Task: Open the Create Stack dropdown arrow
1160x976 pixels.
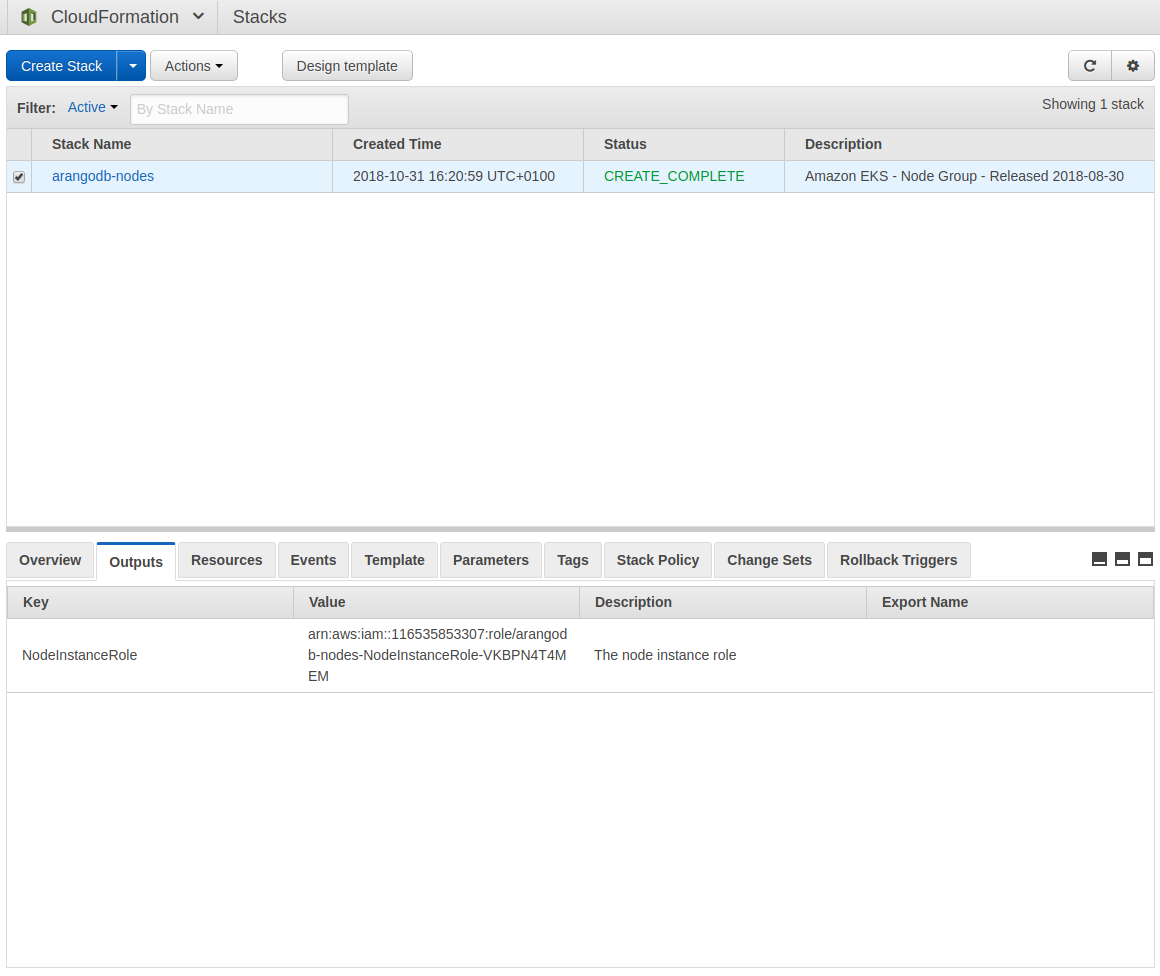Action: point(132,66)
